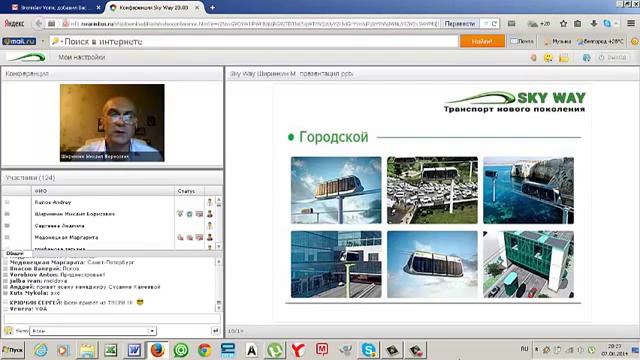This screenshot has width=640, height=360.
Task: Click the browser back arrow
Action: (x=38, y=24)
